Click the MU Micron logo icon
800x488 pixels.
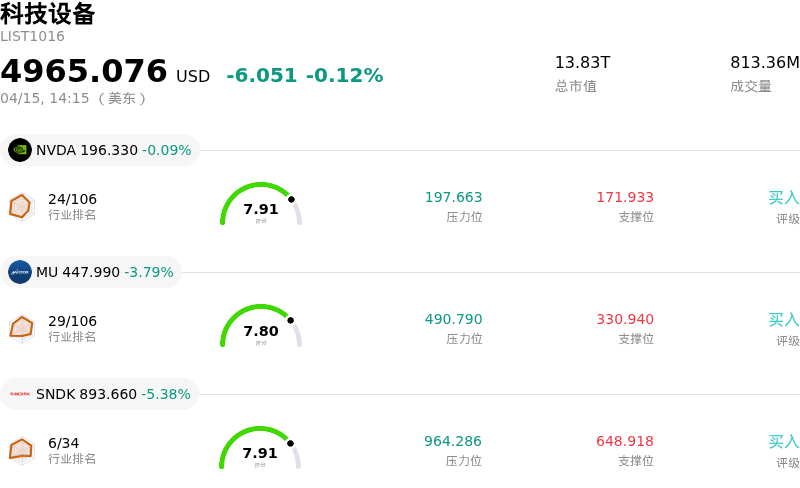coord(20,272)
